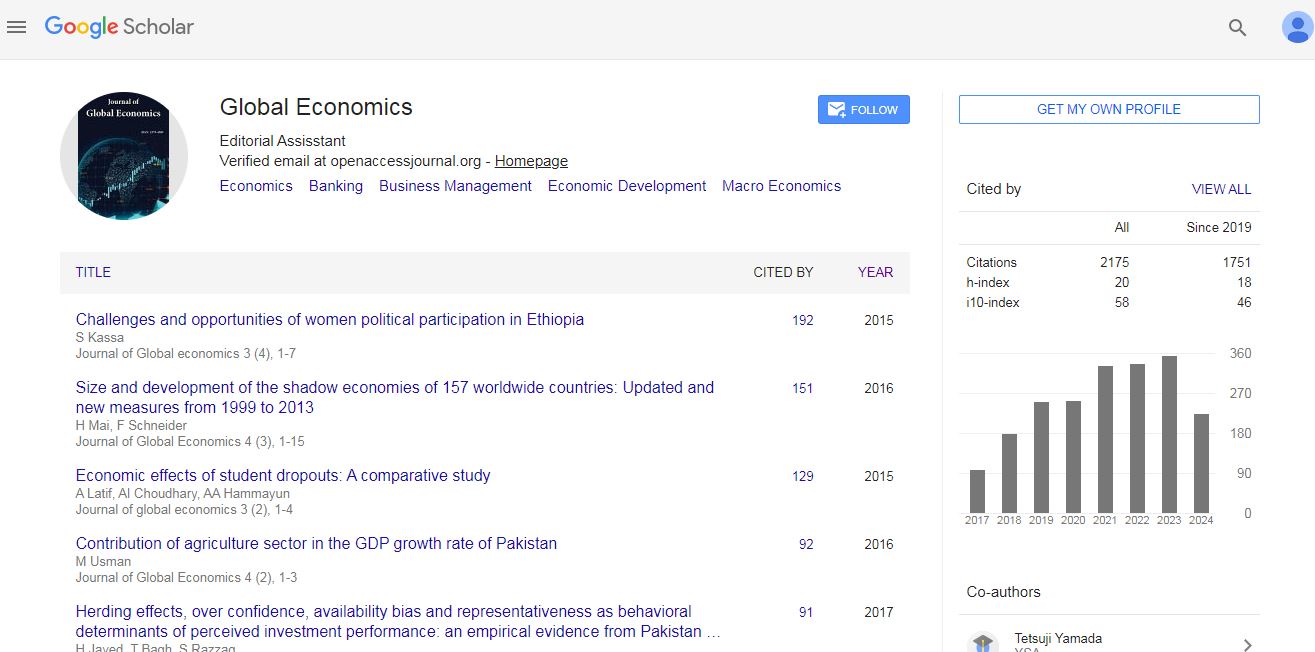Open the hamburger menu icon

[16, 27]
